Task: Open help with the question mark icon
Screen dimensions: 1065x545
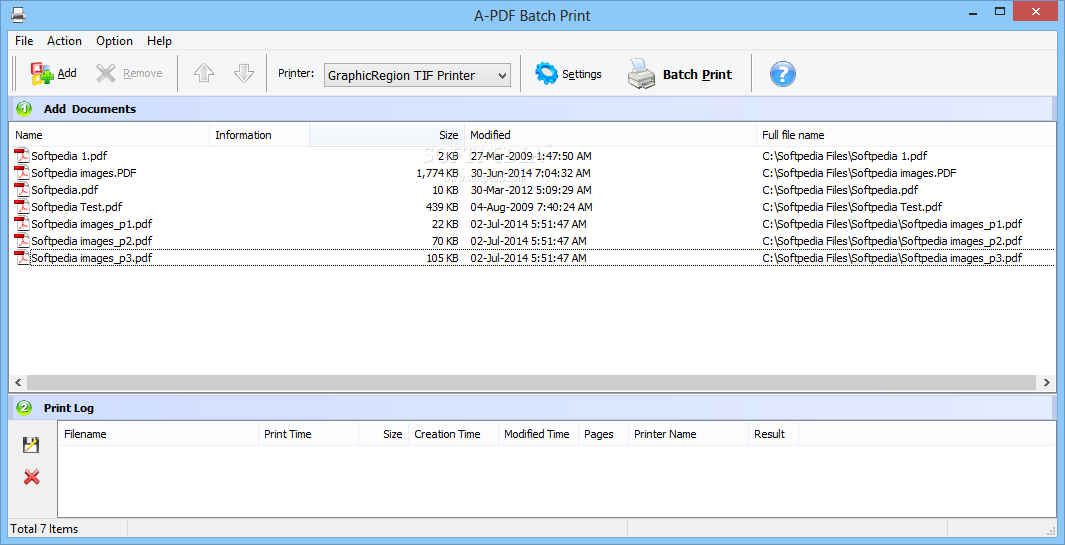Action: (782, 74)
